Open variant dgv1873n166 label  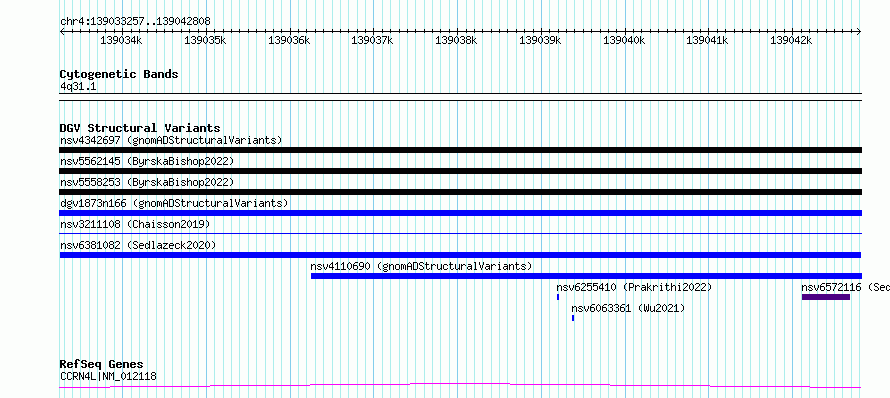174,203
